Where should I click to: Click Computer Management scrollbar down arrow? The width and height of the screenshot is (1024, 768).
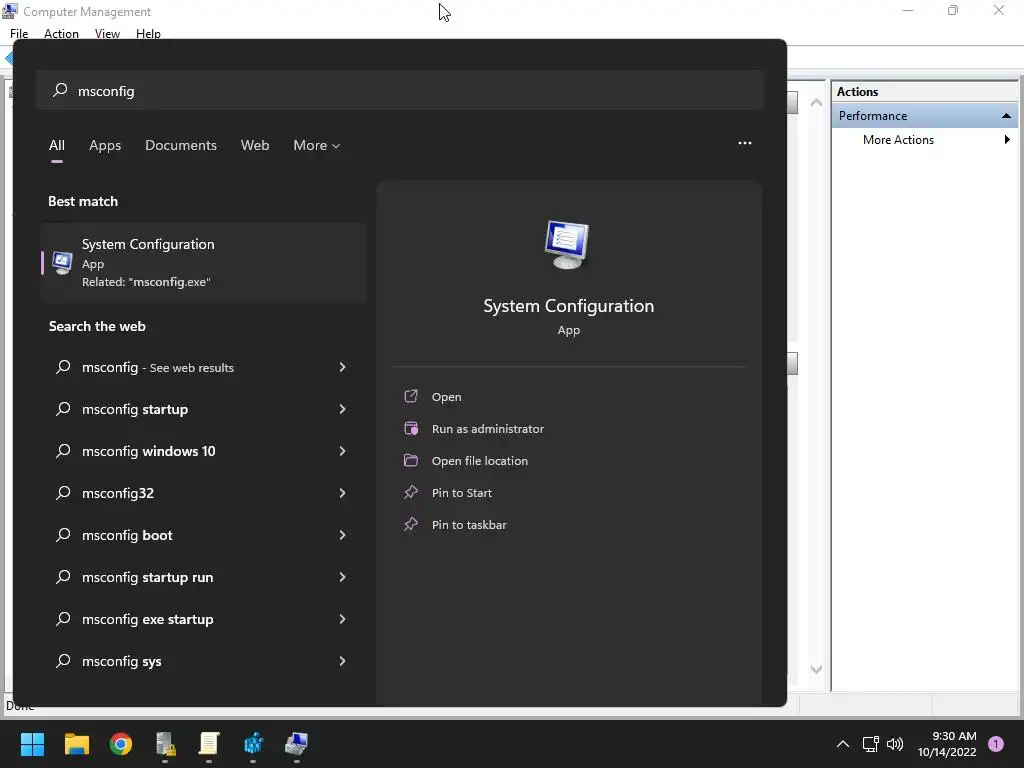(x=816, y=669)
